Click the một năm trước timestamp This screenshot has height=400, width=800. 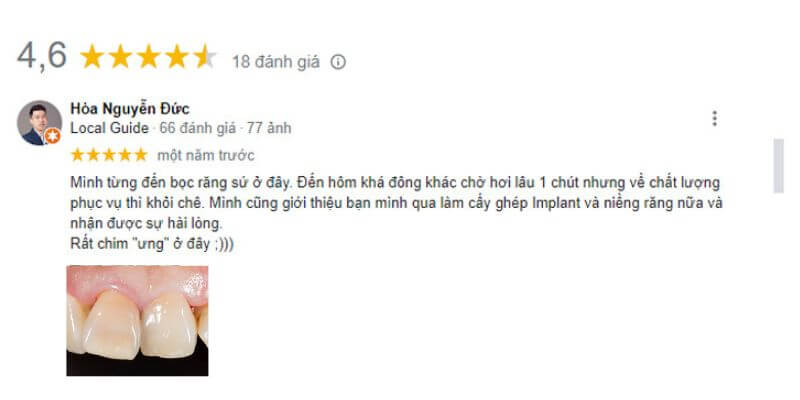click(x=206, y=155)
